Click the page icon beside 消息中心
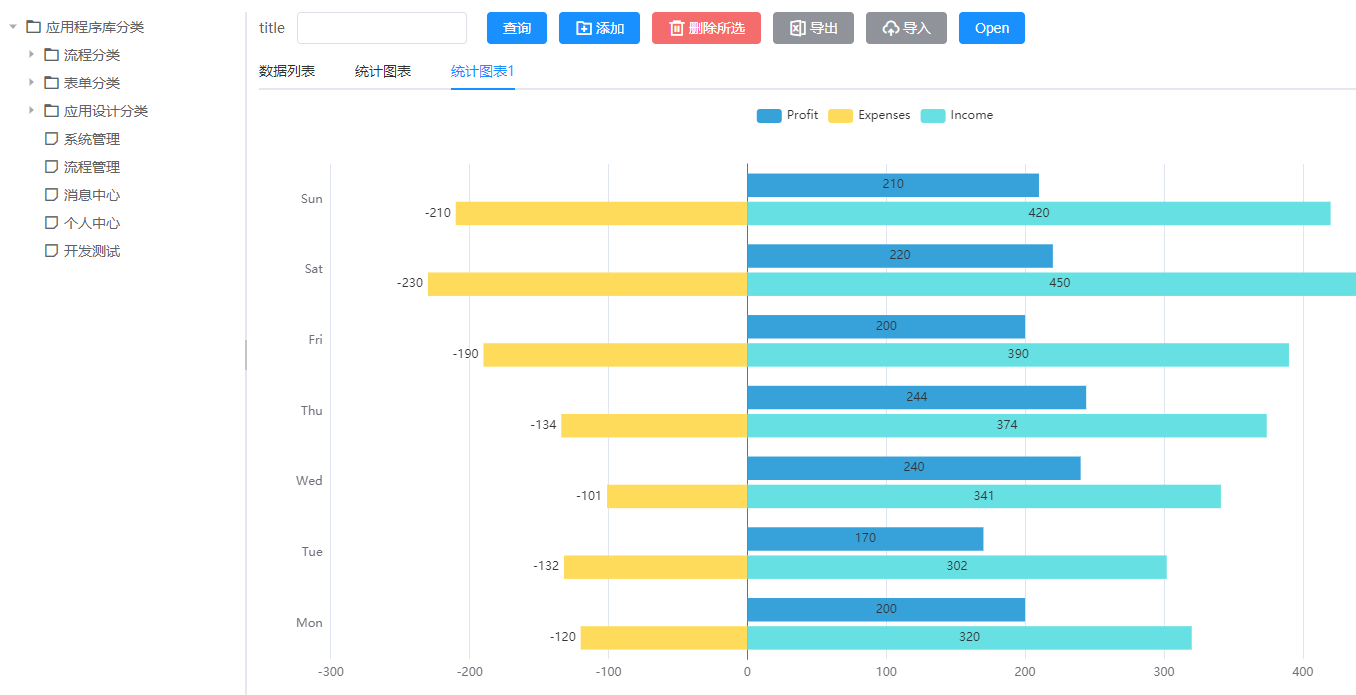 coord(52,195)
